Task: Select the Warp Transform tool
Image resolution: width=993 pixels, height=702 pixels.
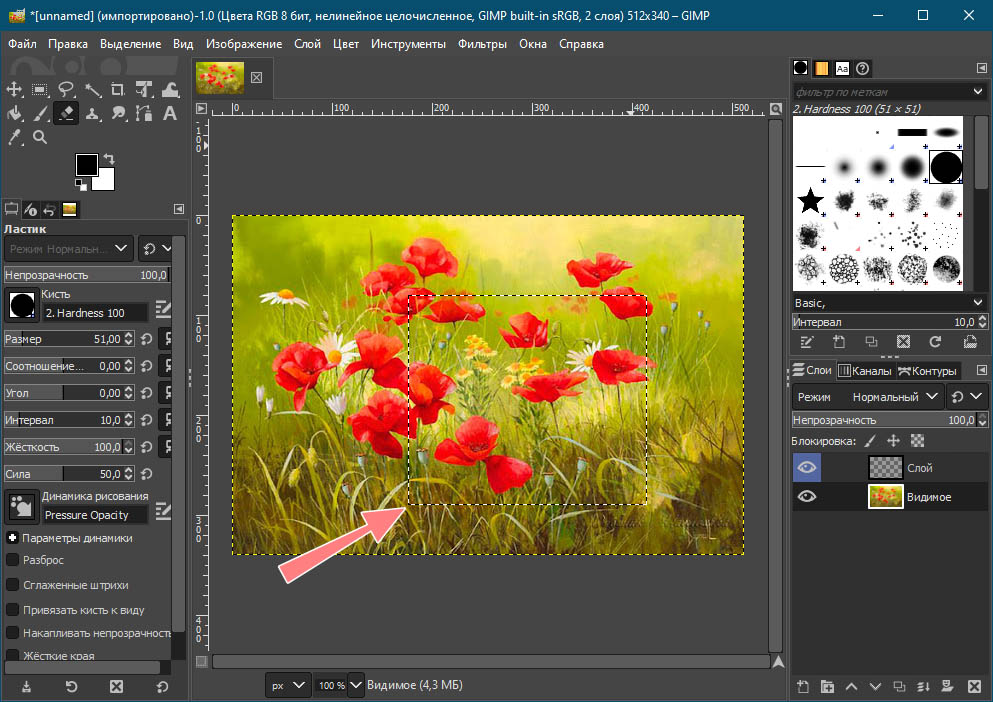Action: point(170,89)
